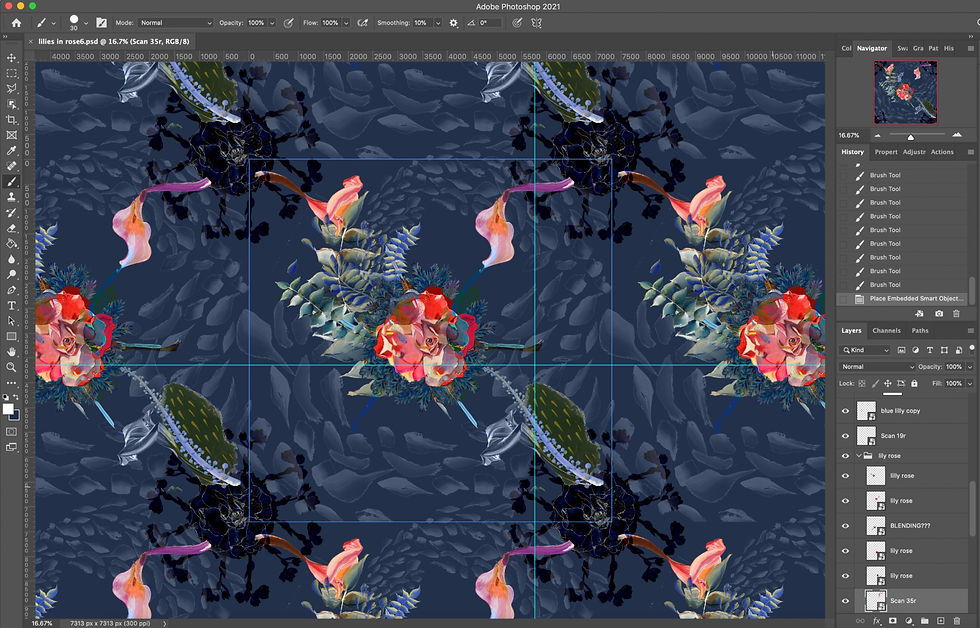Viewport: 980px width, 628px height.
Task: Open the layer filter Kind dropdown
Action: [x=866, y=350]
